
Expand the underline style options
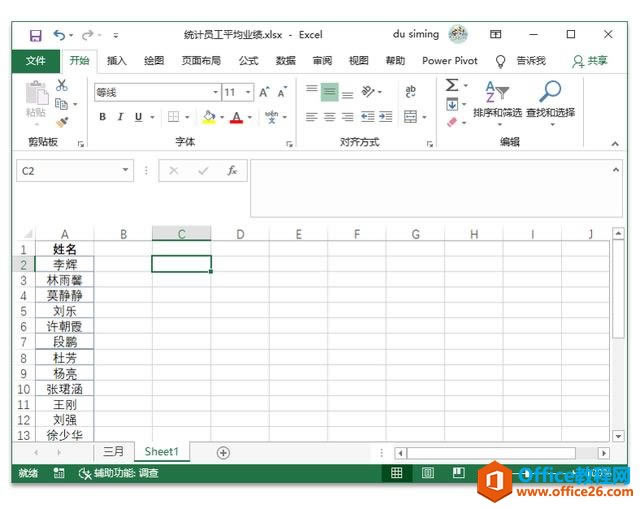coord(152,118)
